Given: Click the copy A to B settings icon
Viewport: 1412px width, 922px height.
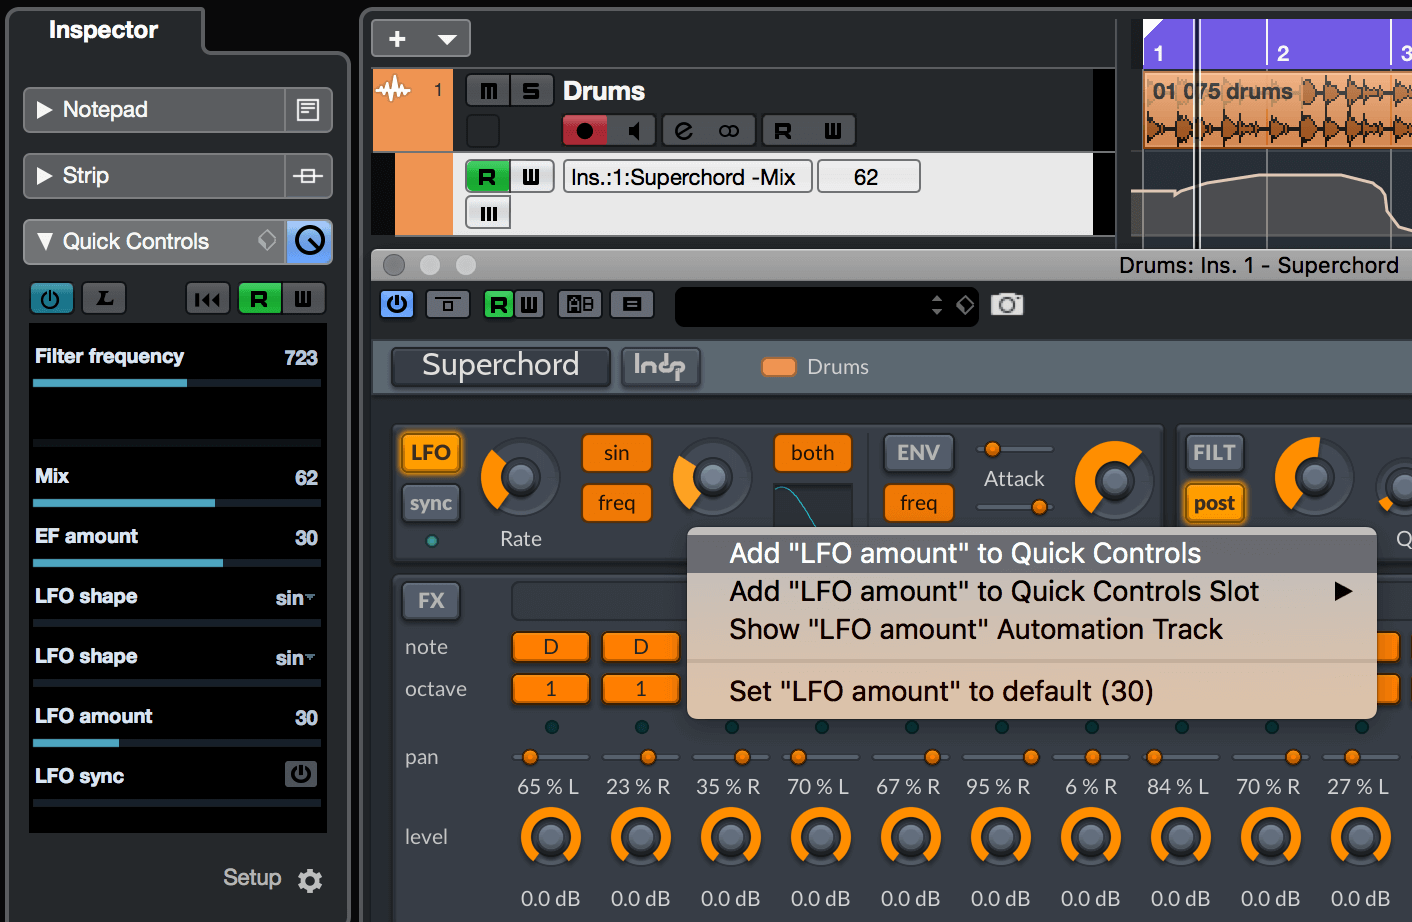Looking at the screenshot, I should (632, 304).
